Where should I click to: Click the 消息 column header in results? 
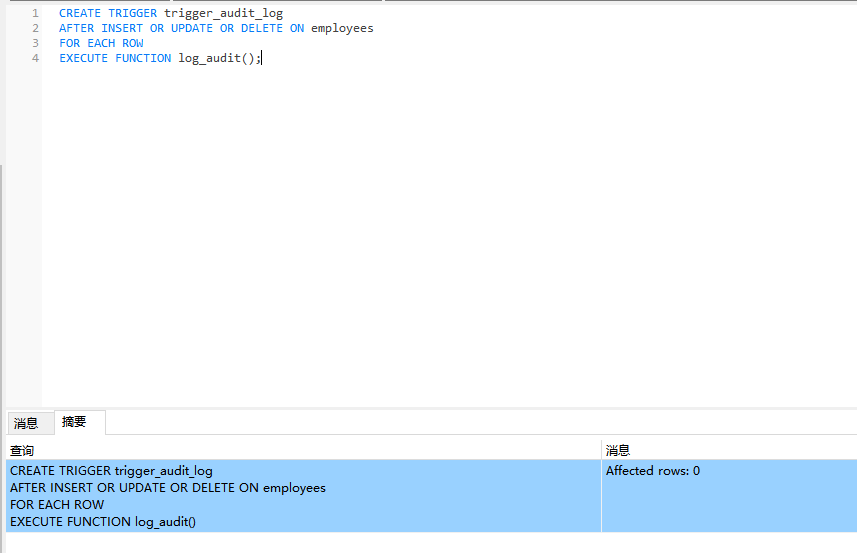point(729,450)
